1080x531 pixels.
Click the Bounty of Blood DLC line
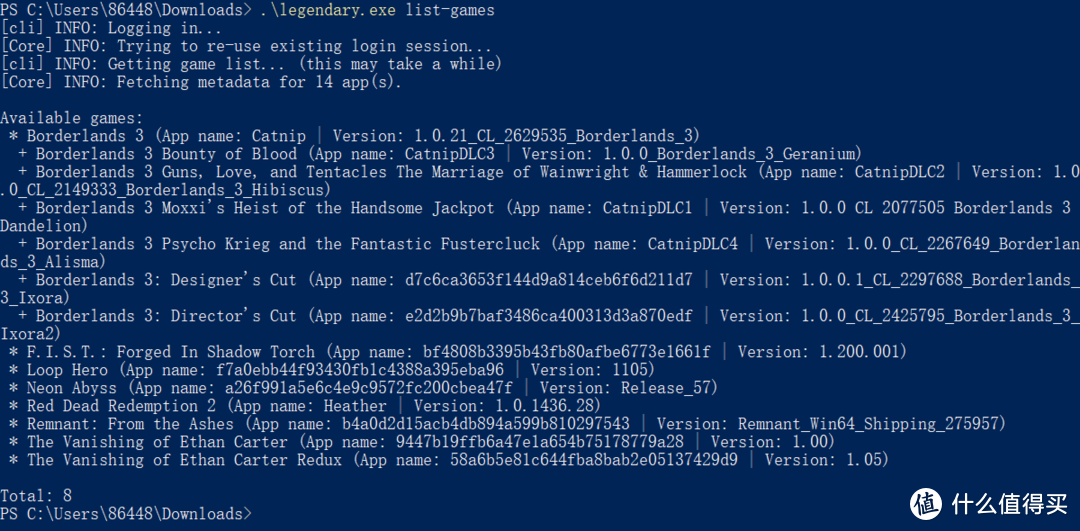439,154
